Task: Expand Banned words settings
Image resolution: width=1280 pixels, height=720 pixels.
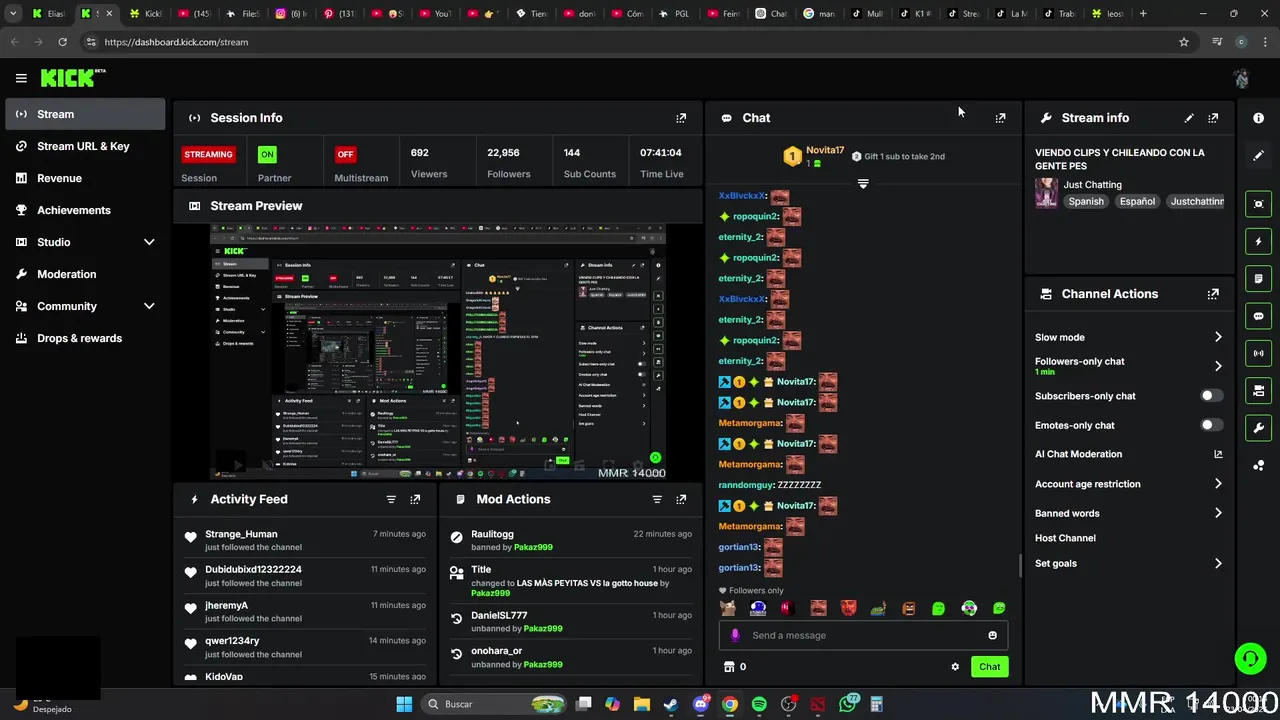Action: click(1218, 513)
